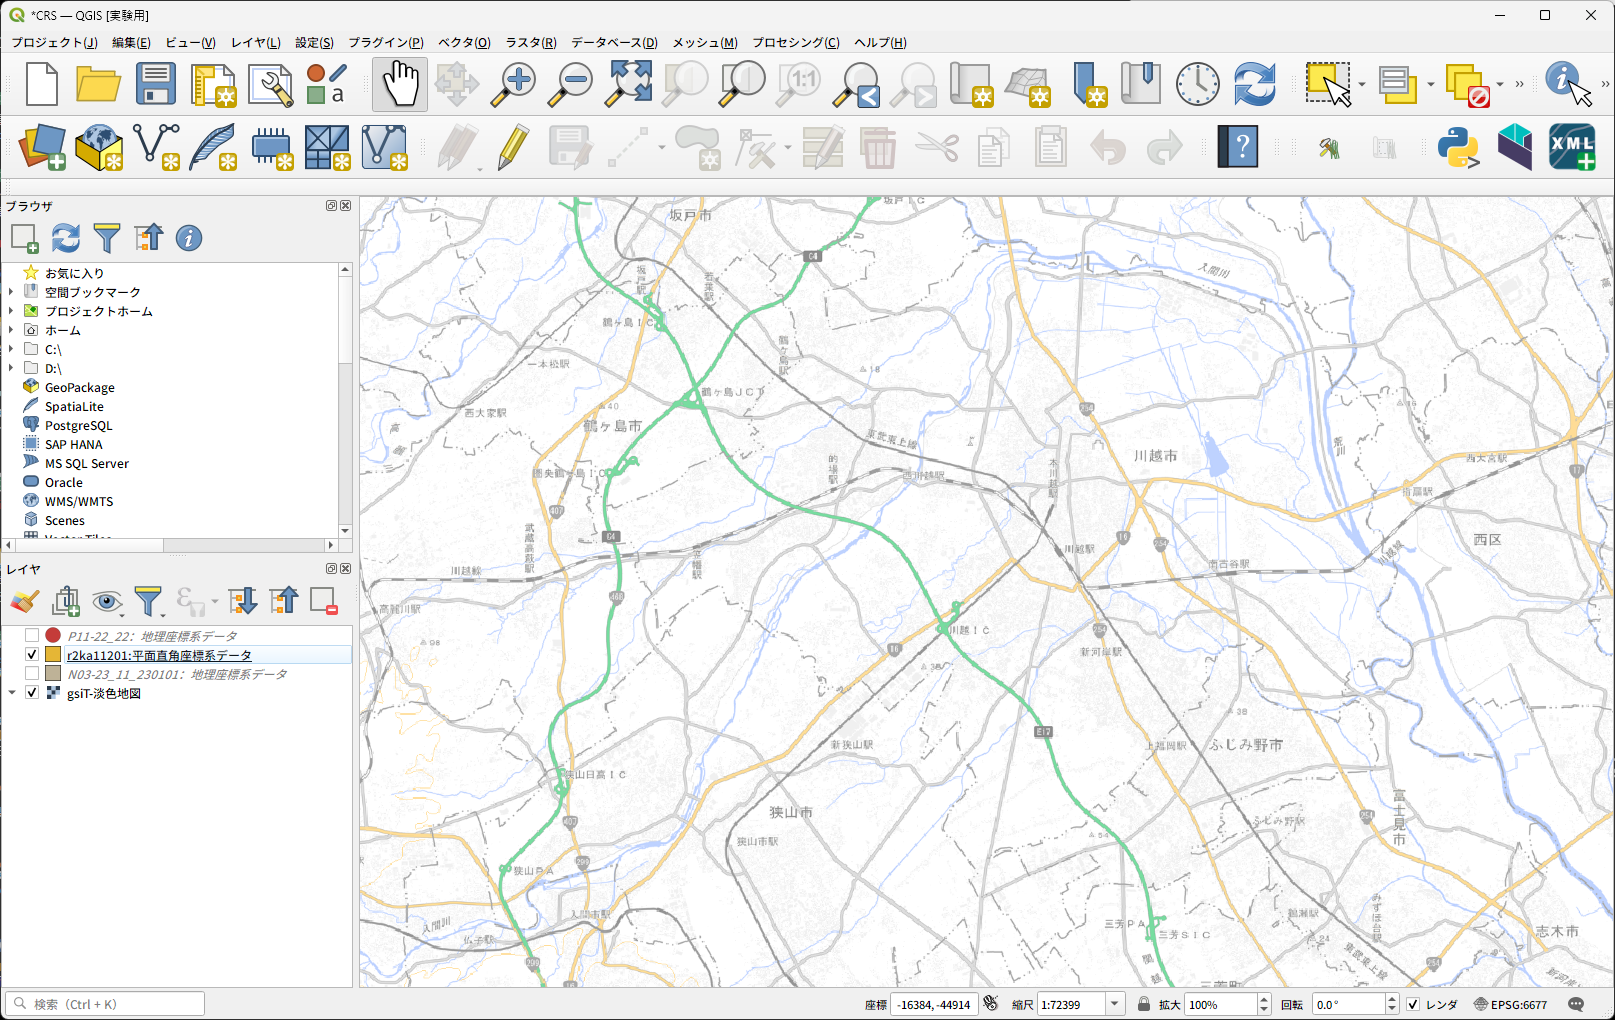1615x1020 pixels.
Task: Select the Pan Map hand tool
Action: pyautogui.click(x=400, y=83)
